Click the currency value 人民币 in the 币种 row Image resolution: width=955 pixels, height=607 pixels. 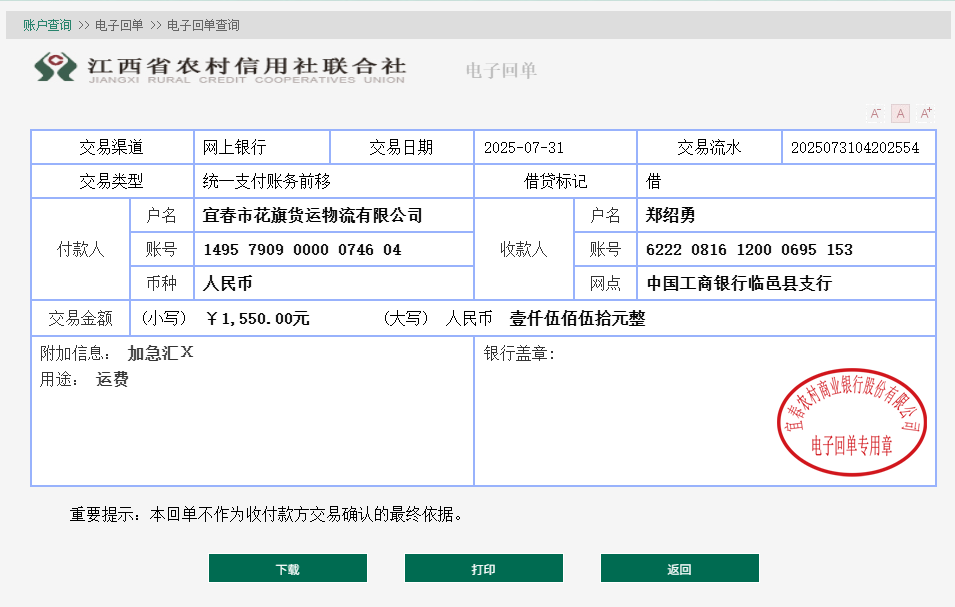point(227,284)
